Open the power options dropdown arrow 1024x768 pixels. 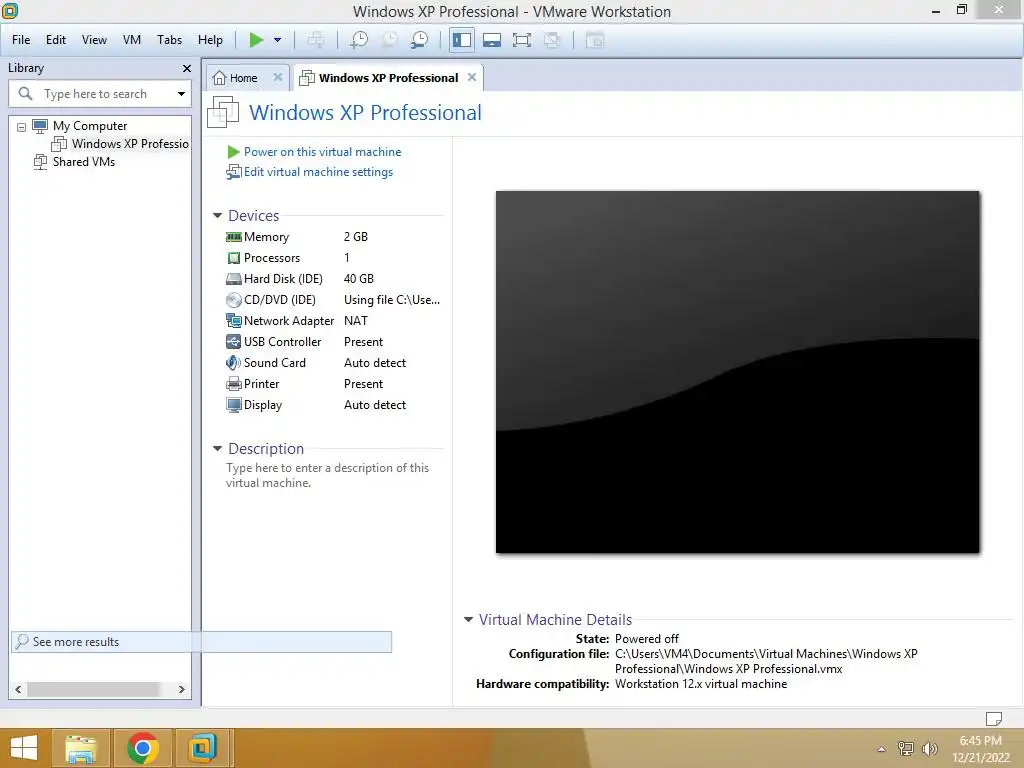click(278, 40)
